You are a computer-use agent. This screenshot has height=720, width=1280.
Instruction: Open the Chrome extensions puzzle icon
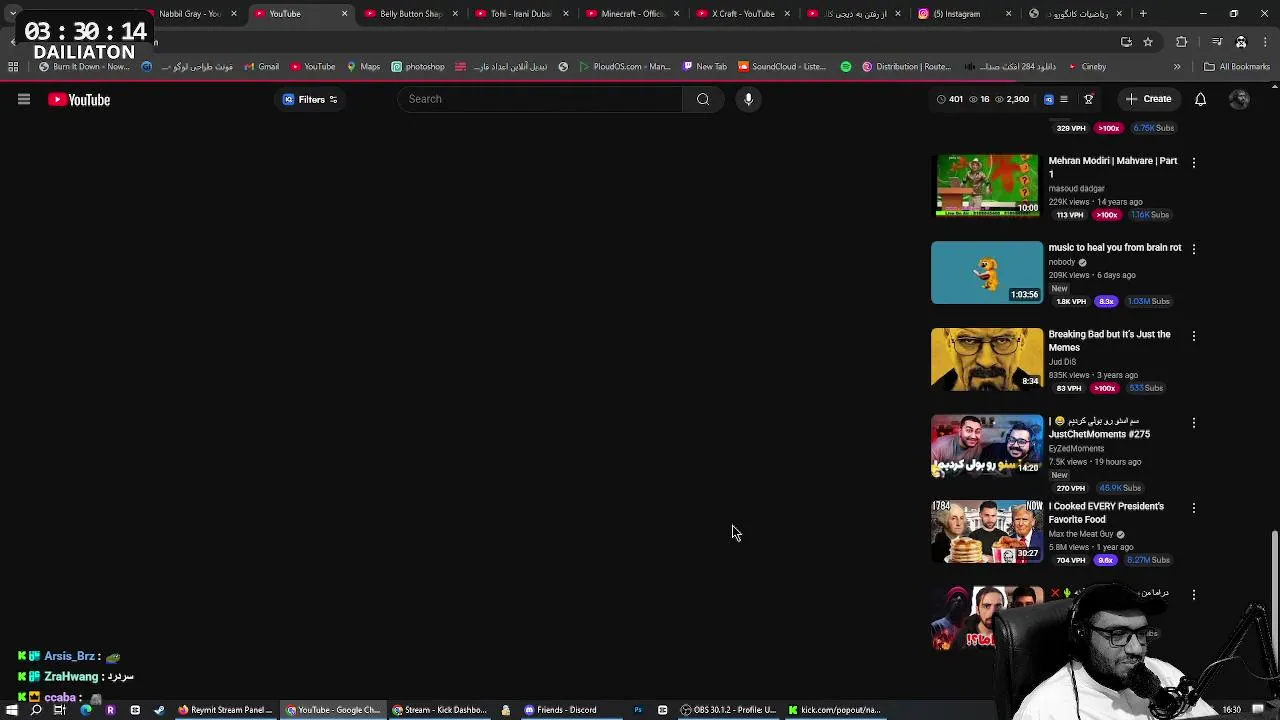(1182, 42)
